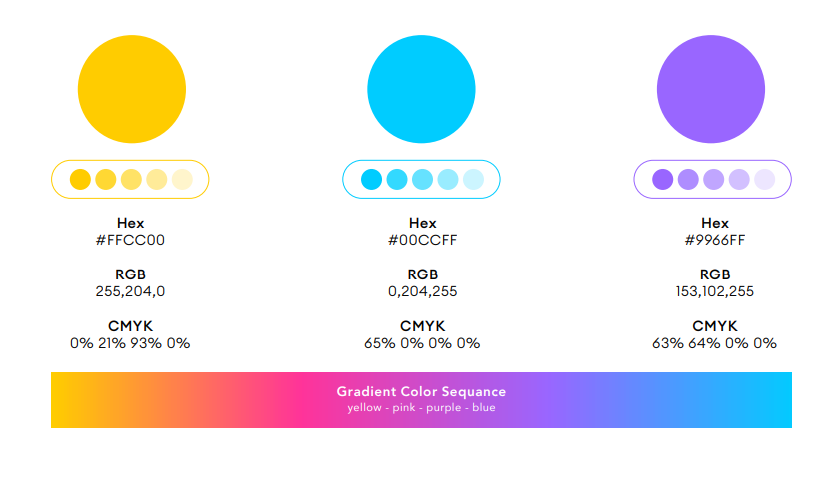Select the middle cyan tint dot
The height and width of the screenshot is (488, 831).
pos(422,179)
